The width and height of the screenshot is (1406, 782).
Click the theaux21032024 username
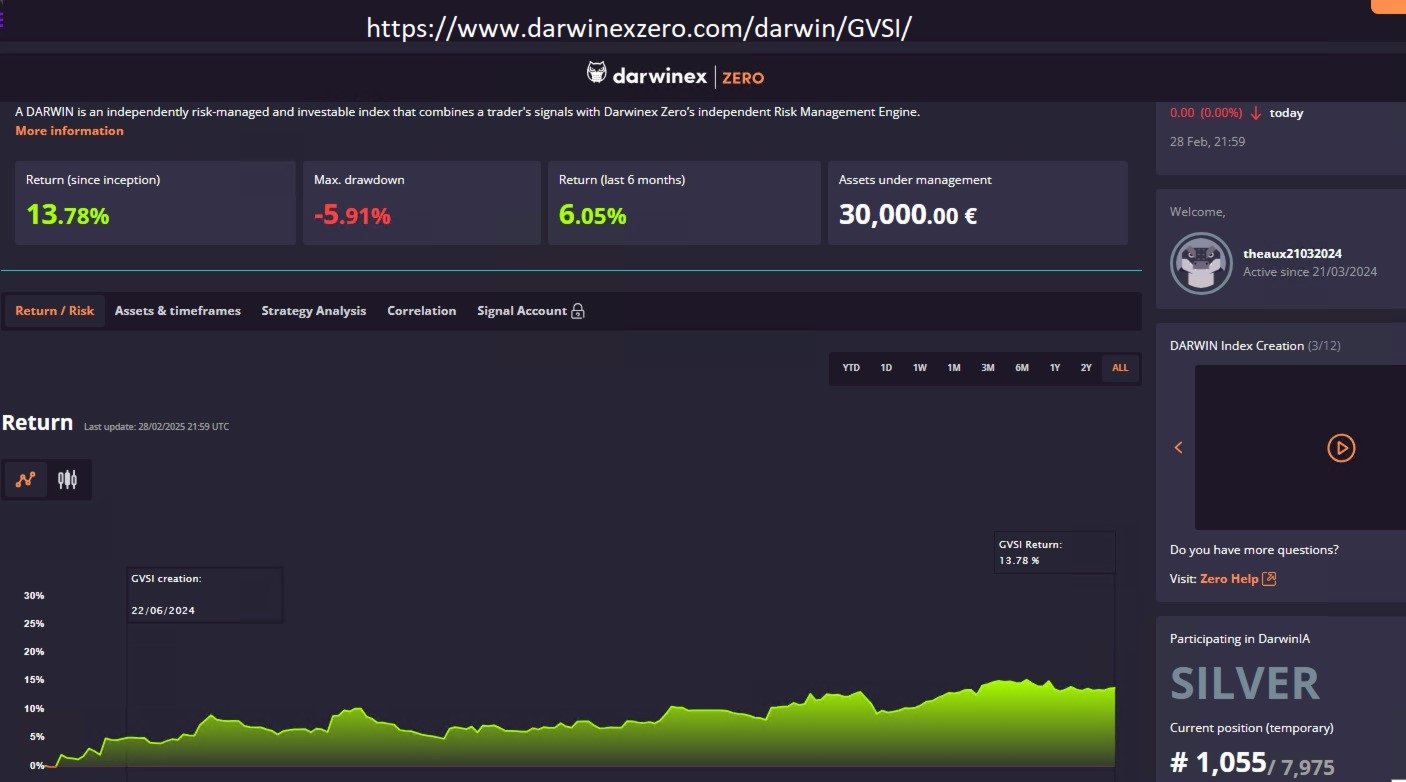[1293, 254]
